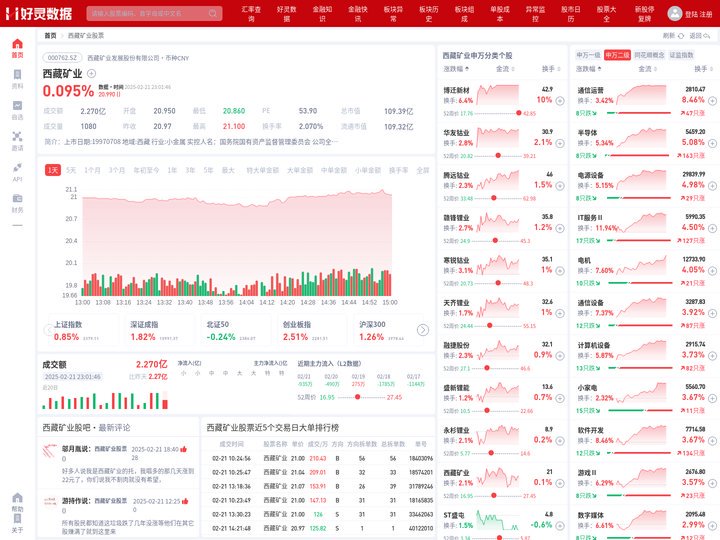Image resolution: width=720 pixels, height=540 pixels.
Task: Click the plus icon beside 华友钴业
Action: click(560, 143)
